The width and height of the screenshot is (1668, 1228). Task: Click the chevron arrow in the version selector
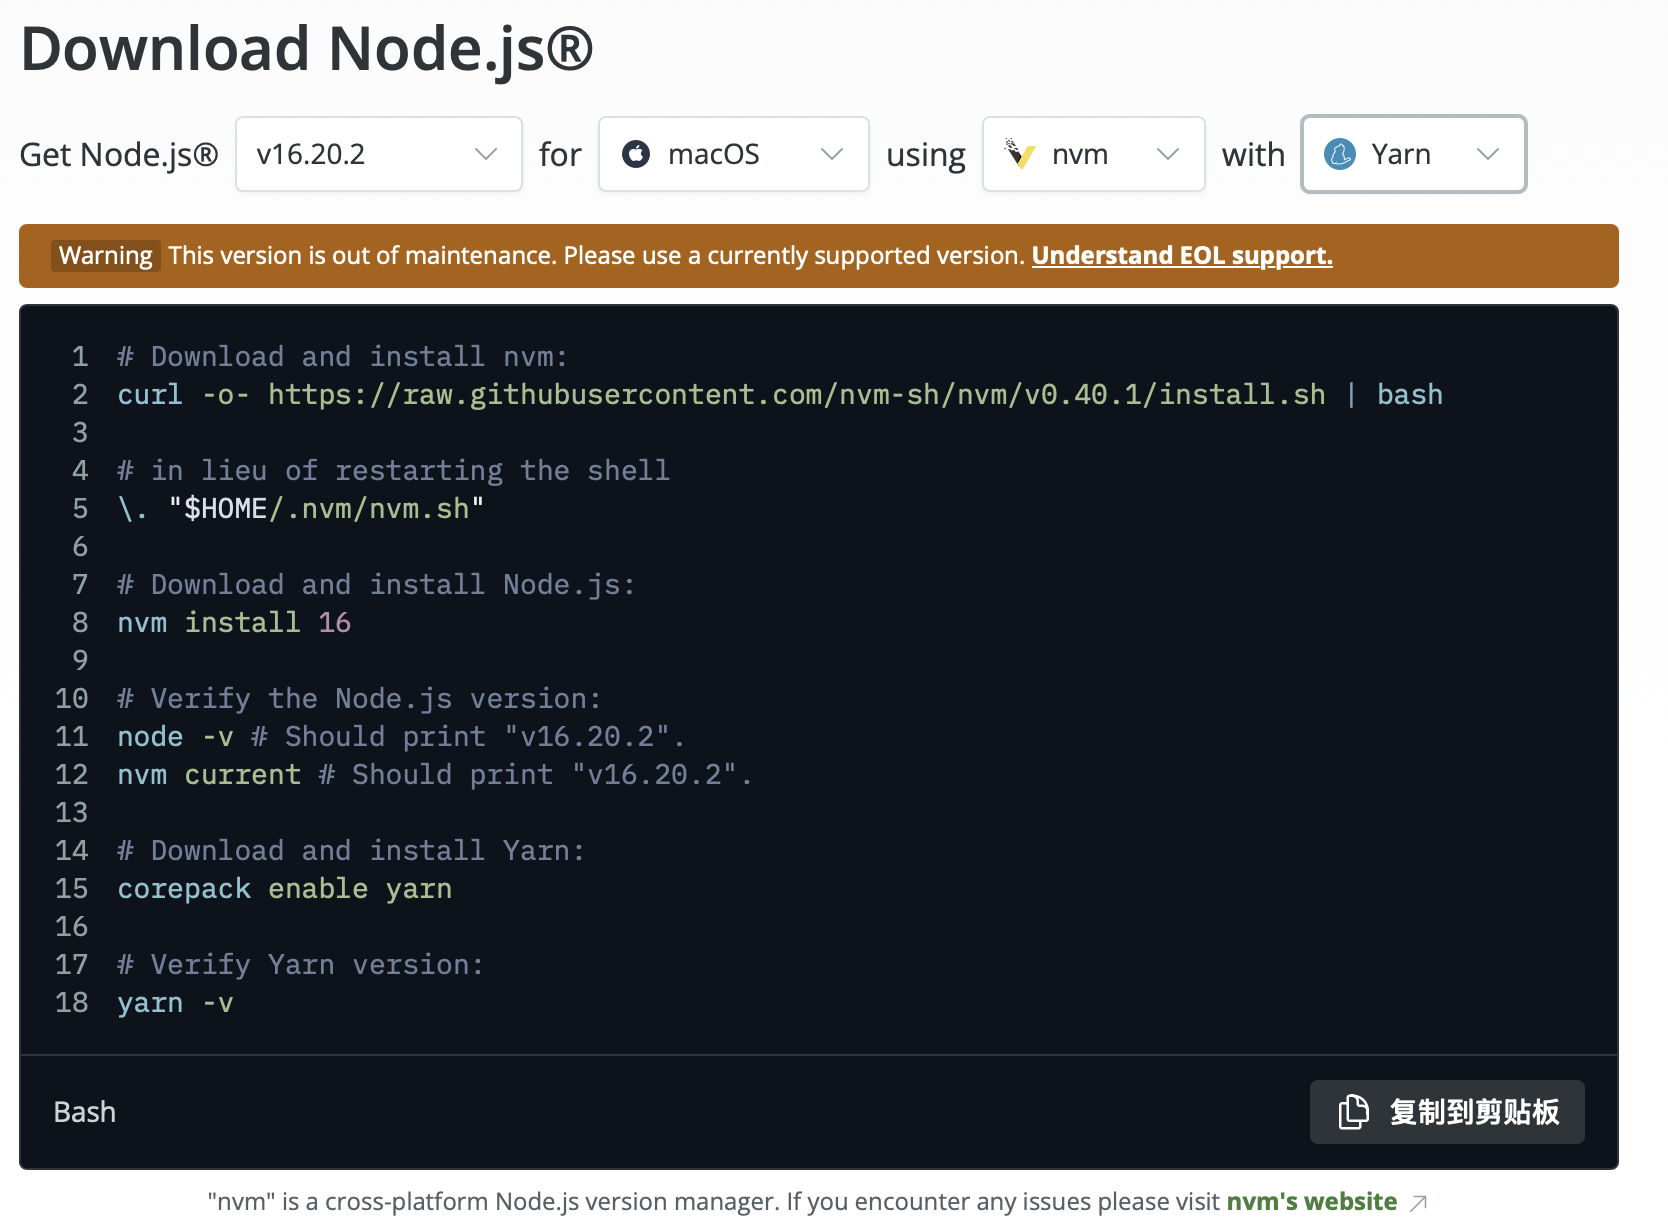486,154
